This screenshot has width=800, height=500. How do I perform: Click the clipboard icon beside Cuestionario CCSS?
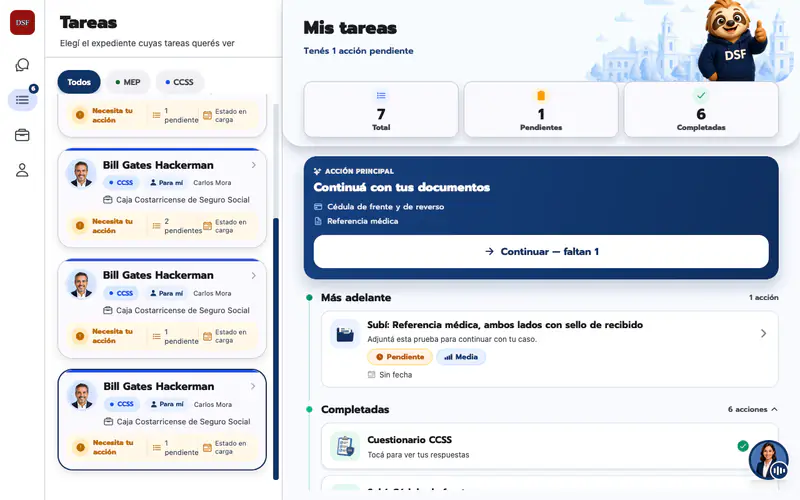coord(345,446)
